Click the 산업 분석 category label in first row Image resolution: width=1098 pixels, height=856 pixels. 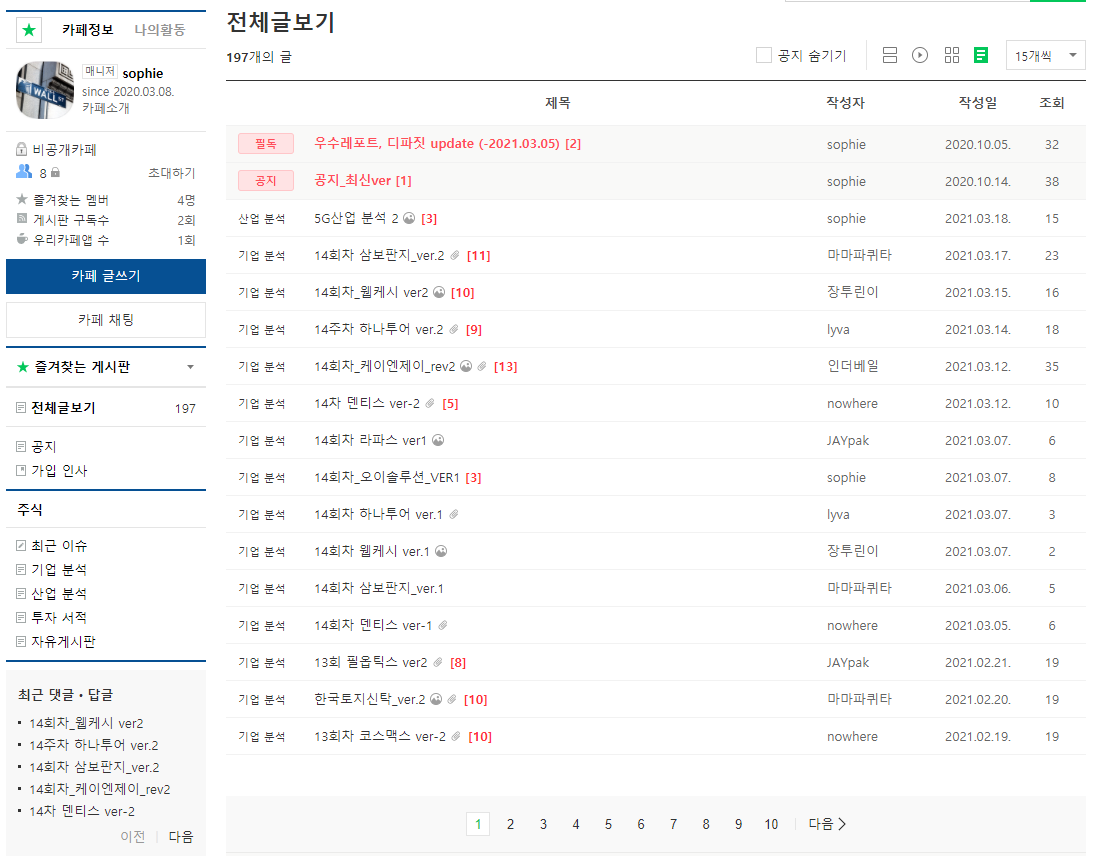click(x=261, y=219)
